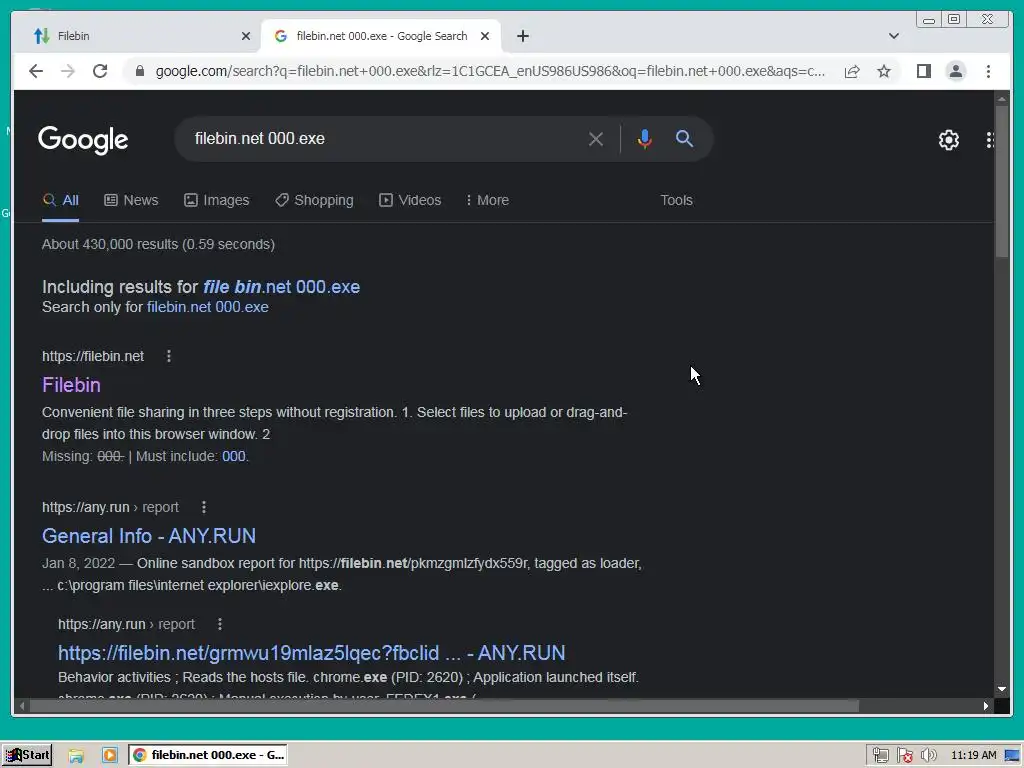Reload the current page

click(100, 71)
